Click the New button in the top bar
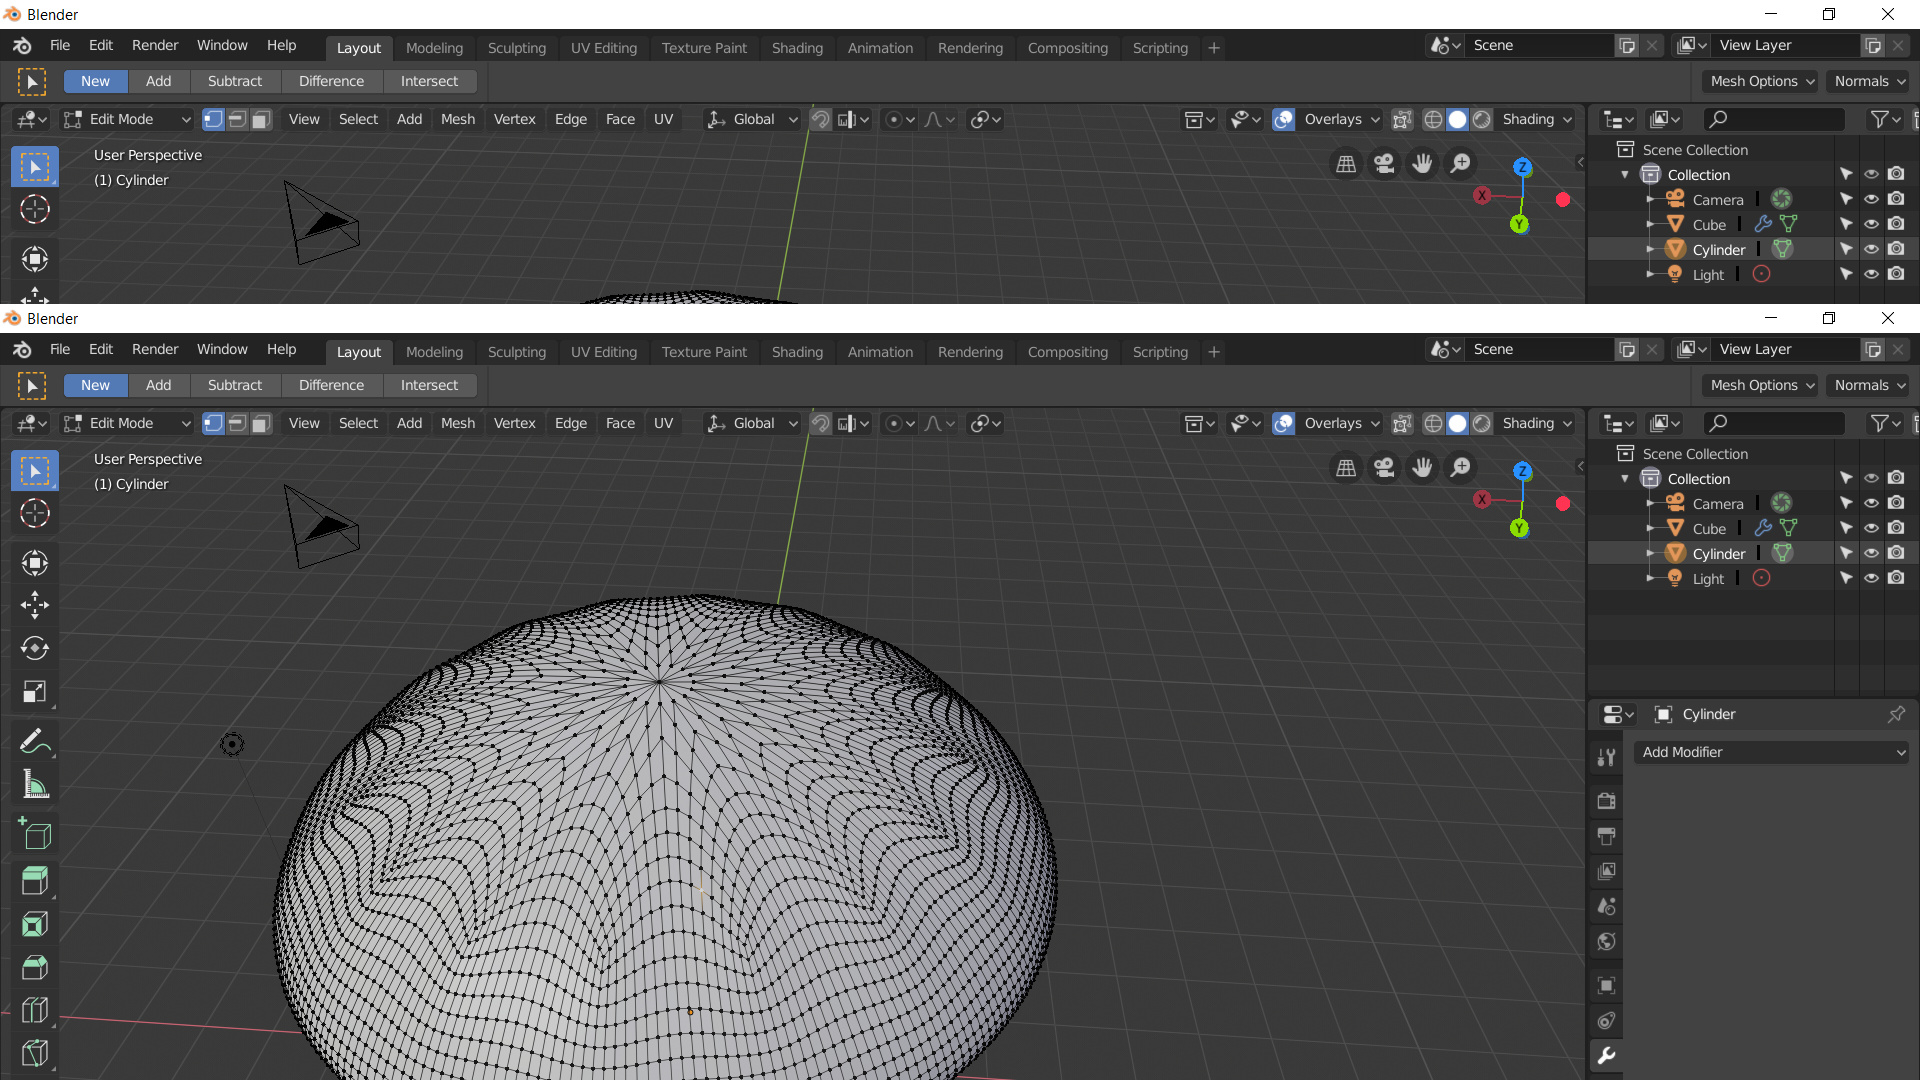Image resolution: width=1920 pixels, height=1080 pixels. tap(94, 385)
